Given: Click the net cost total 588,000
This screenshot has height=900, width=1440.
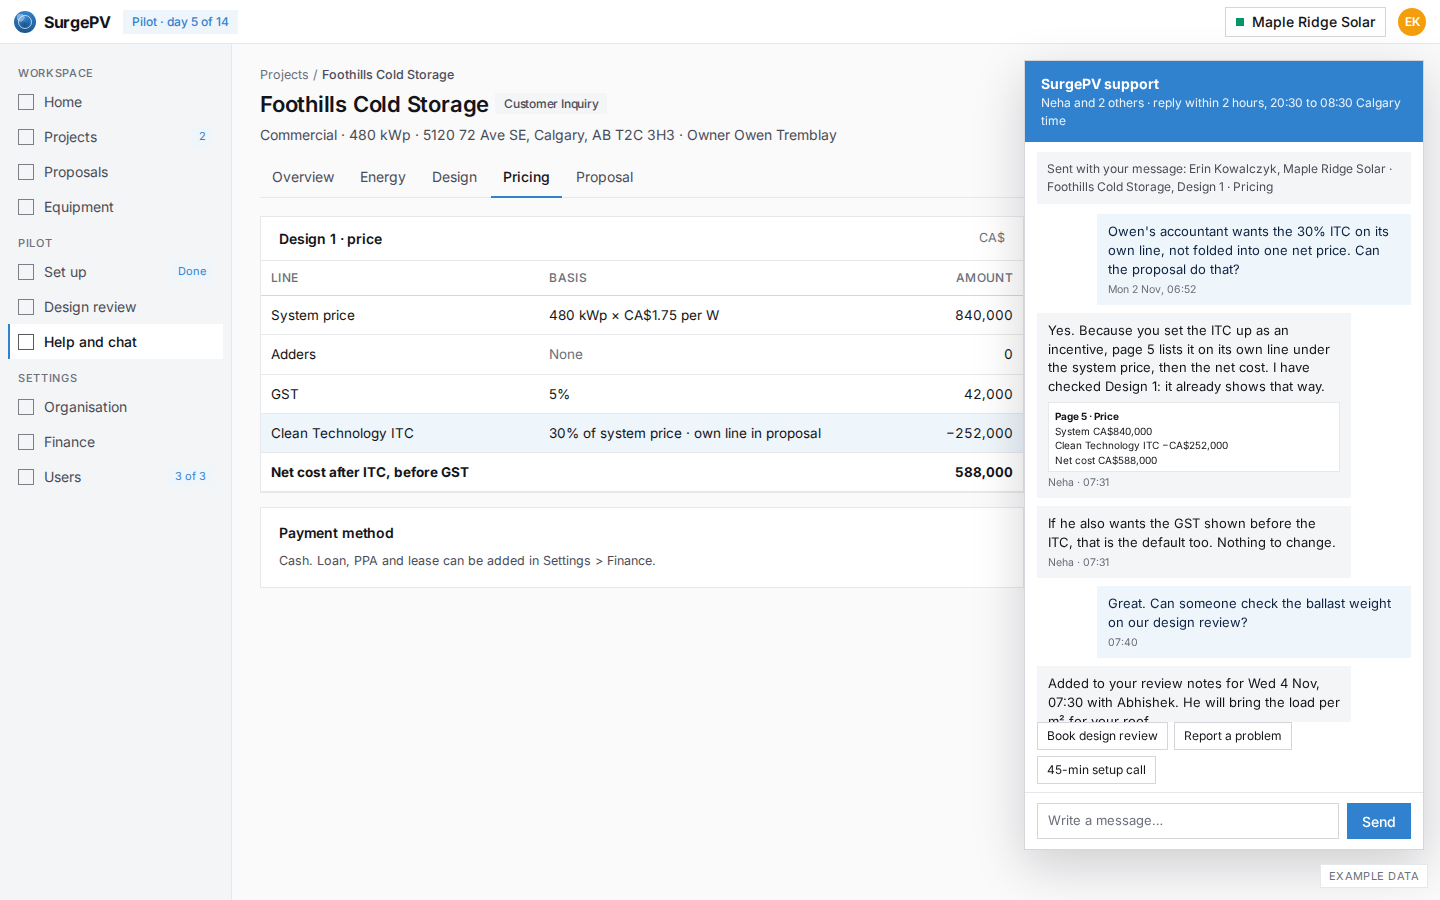Looking at the screenshot, I should 984,472.
